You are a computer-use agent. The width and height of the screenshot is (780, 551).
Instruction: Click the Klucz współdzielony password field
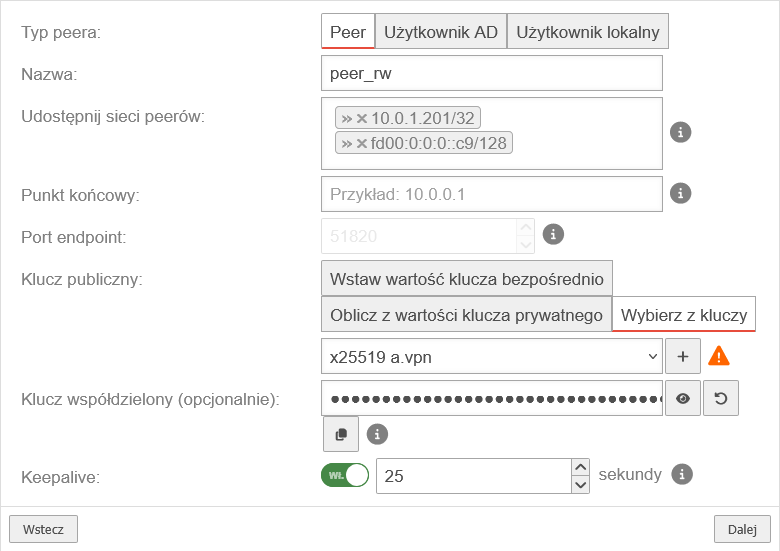coord(491,398)
